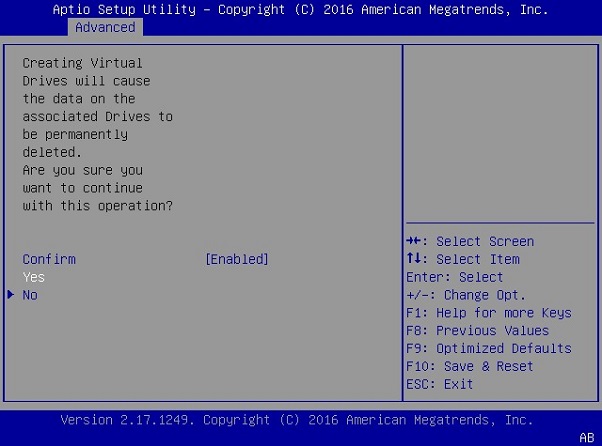Click the +/-: Change Opt. hint

tap(466, 295)
